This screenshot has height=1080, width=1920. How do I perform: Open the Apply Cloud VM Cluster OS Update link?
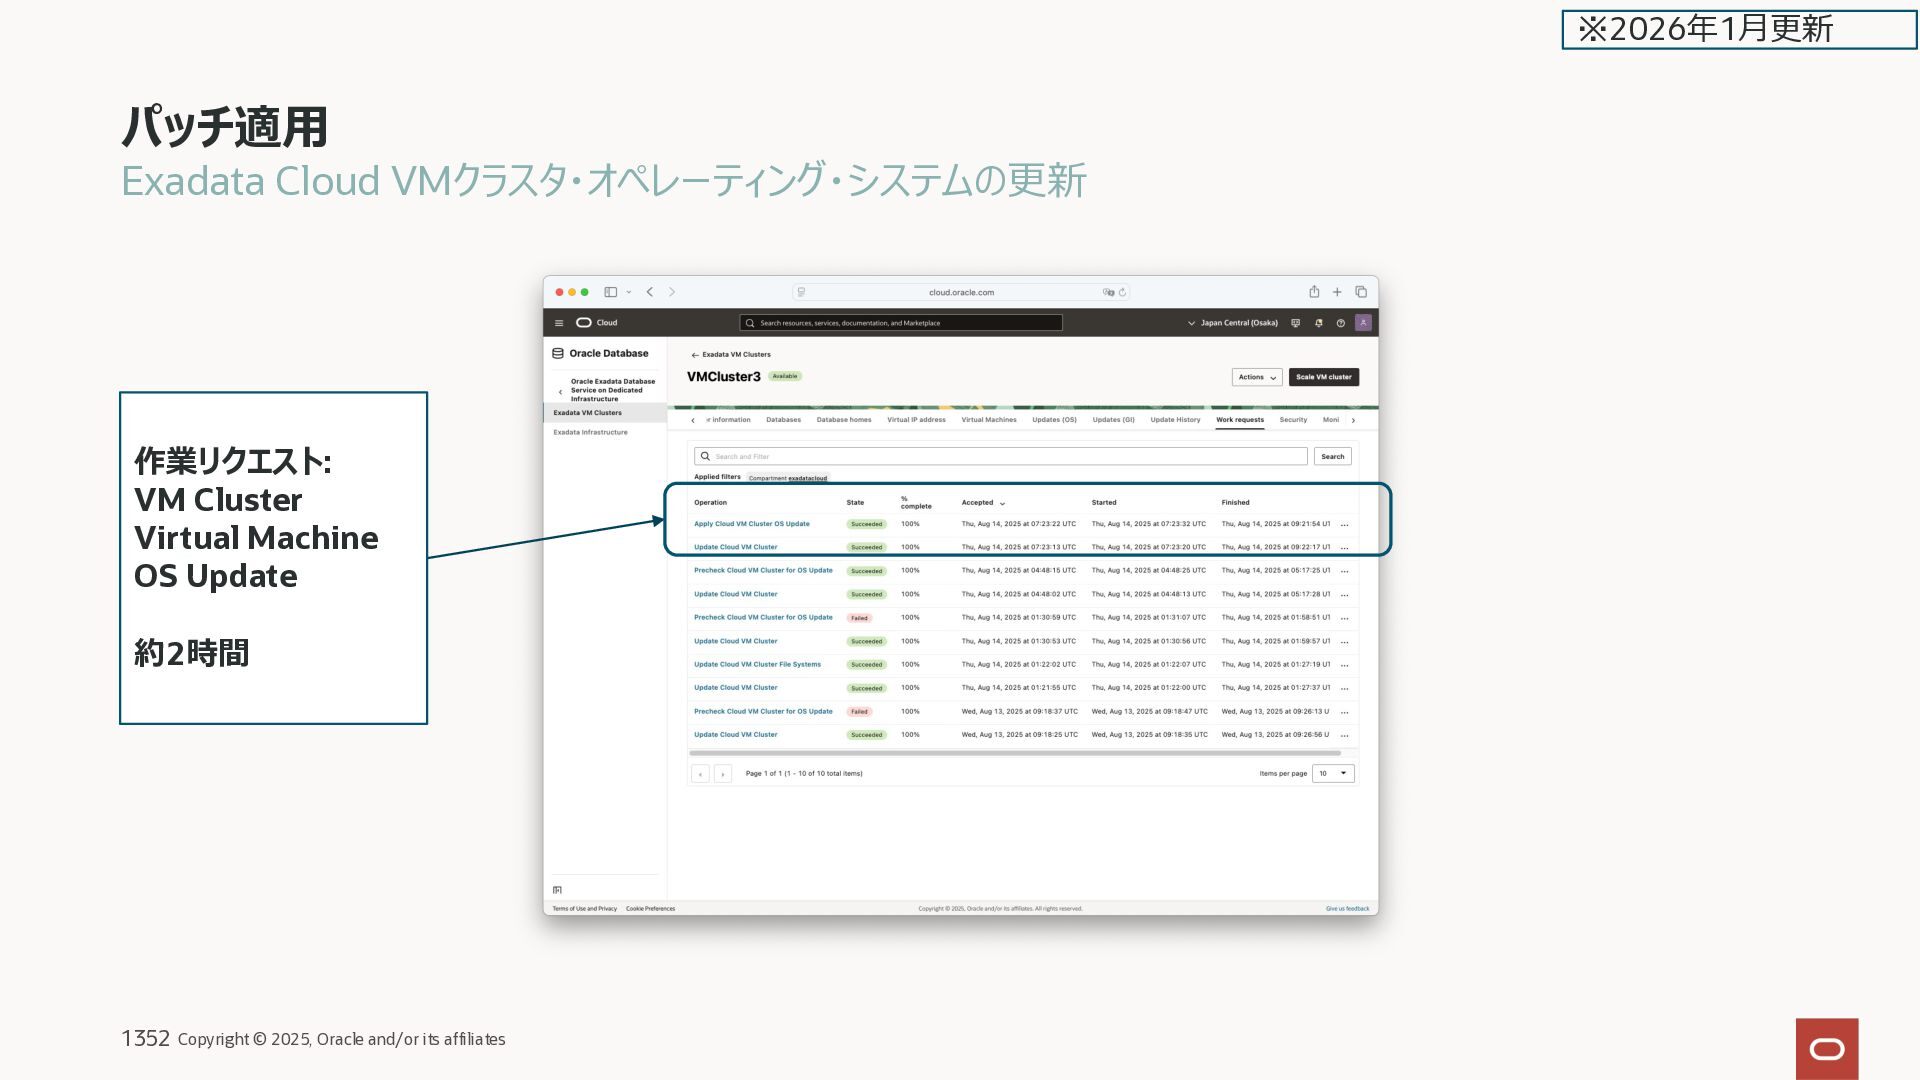click(752, 524)
